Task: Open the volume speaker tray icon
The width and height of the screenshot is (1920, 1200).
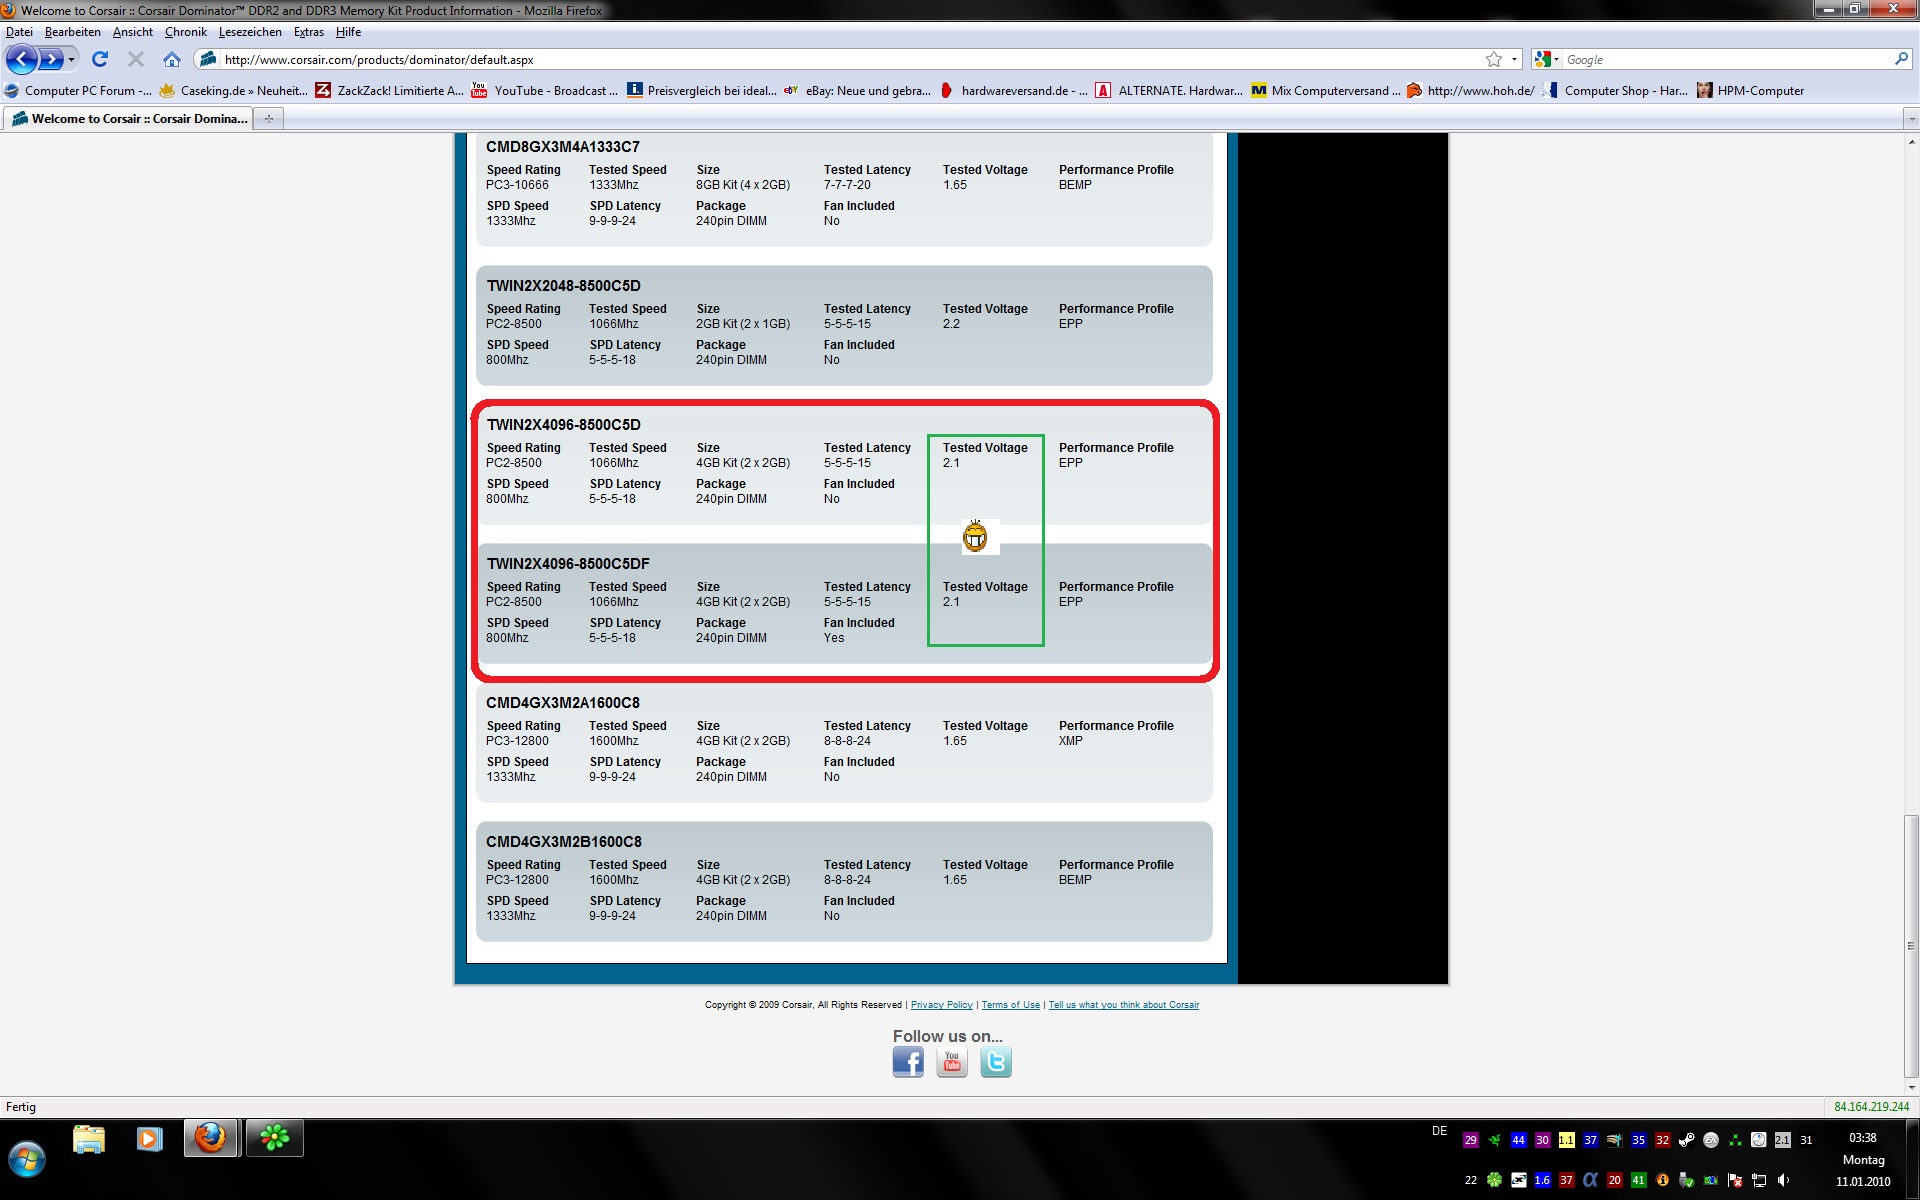Action: pos(1783,1180)
